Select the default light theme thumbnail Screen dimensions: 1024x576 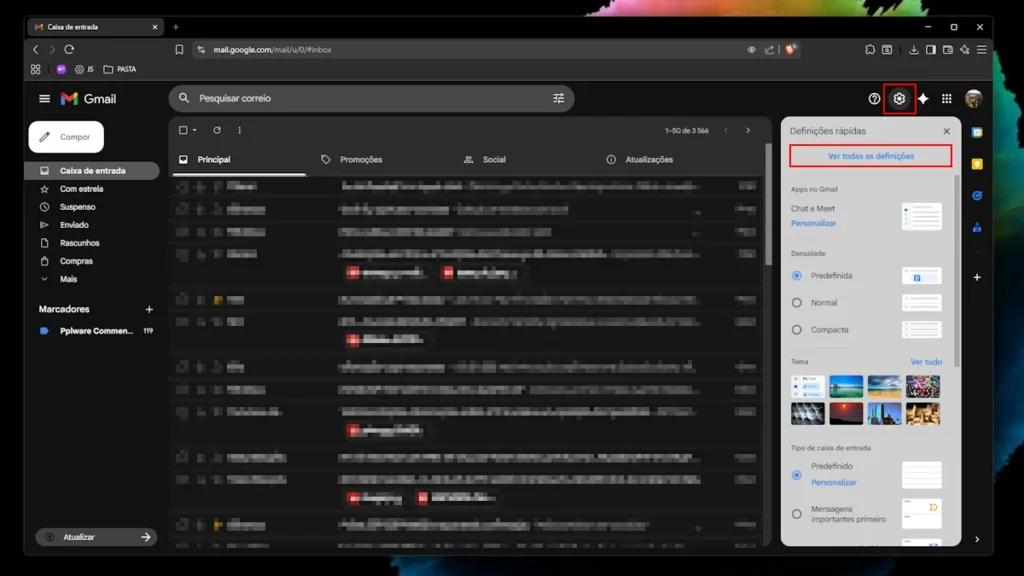(x=808, y=387)
